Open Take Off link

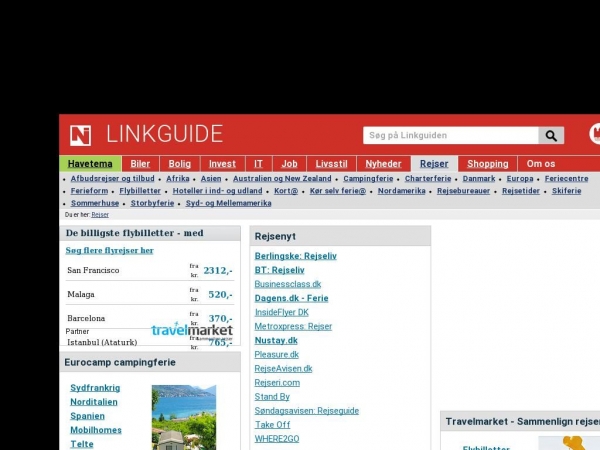pyautogui.click(x=273, y=425)
